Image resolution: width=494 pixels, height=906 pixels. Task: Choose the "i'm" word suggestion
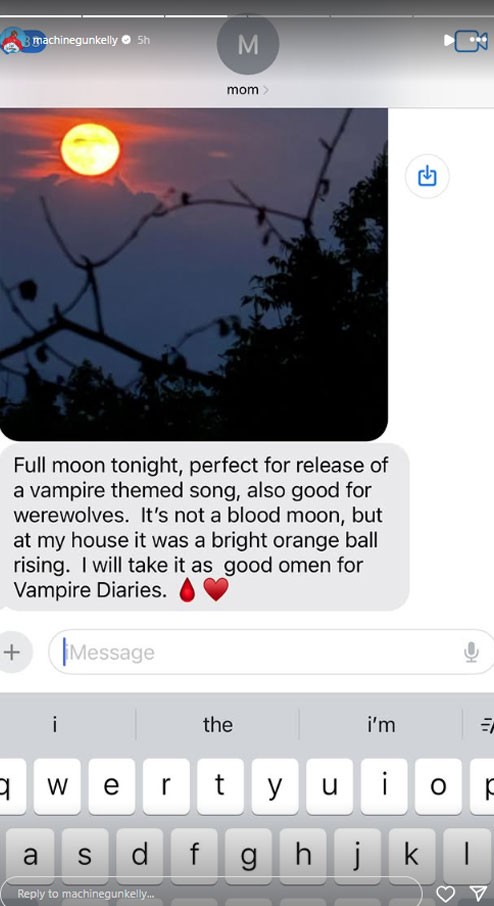[x=381, y=725]
